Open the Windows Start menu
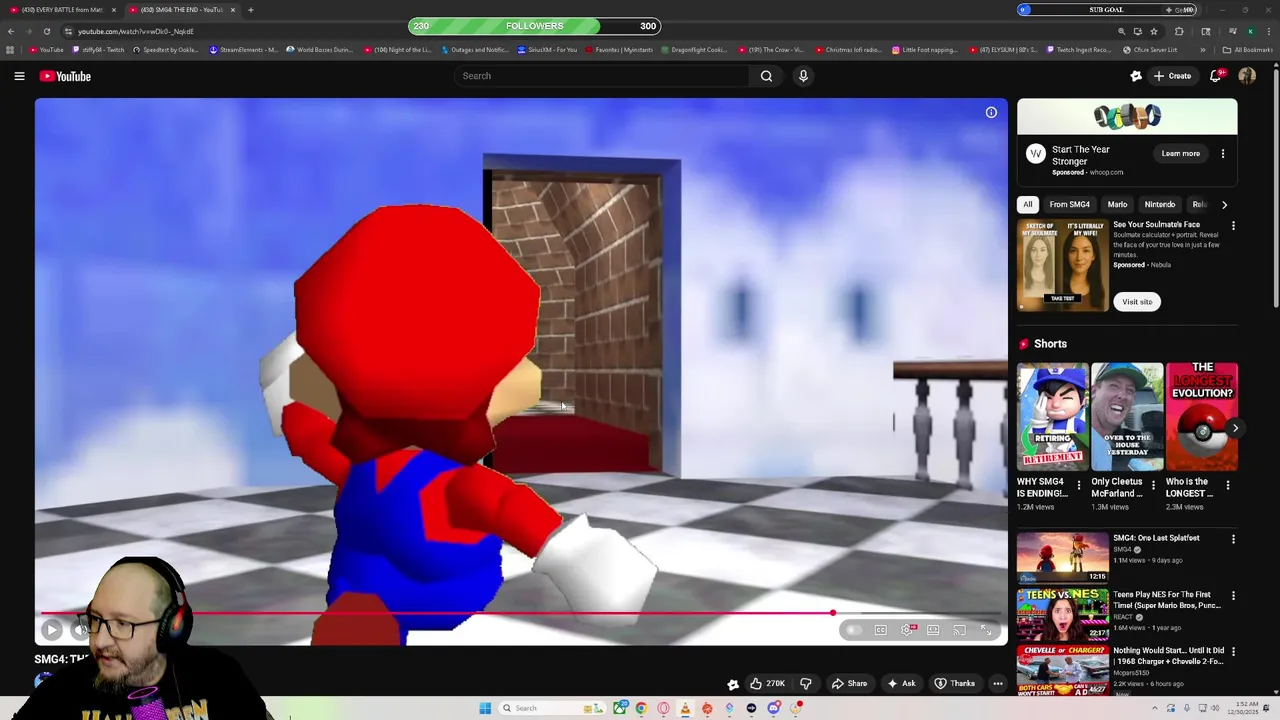This screenshot has width=1280, height=720. tap(485, 708)
